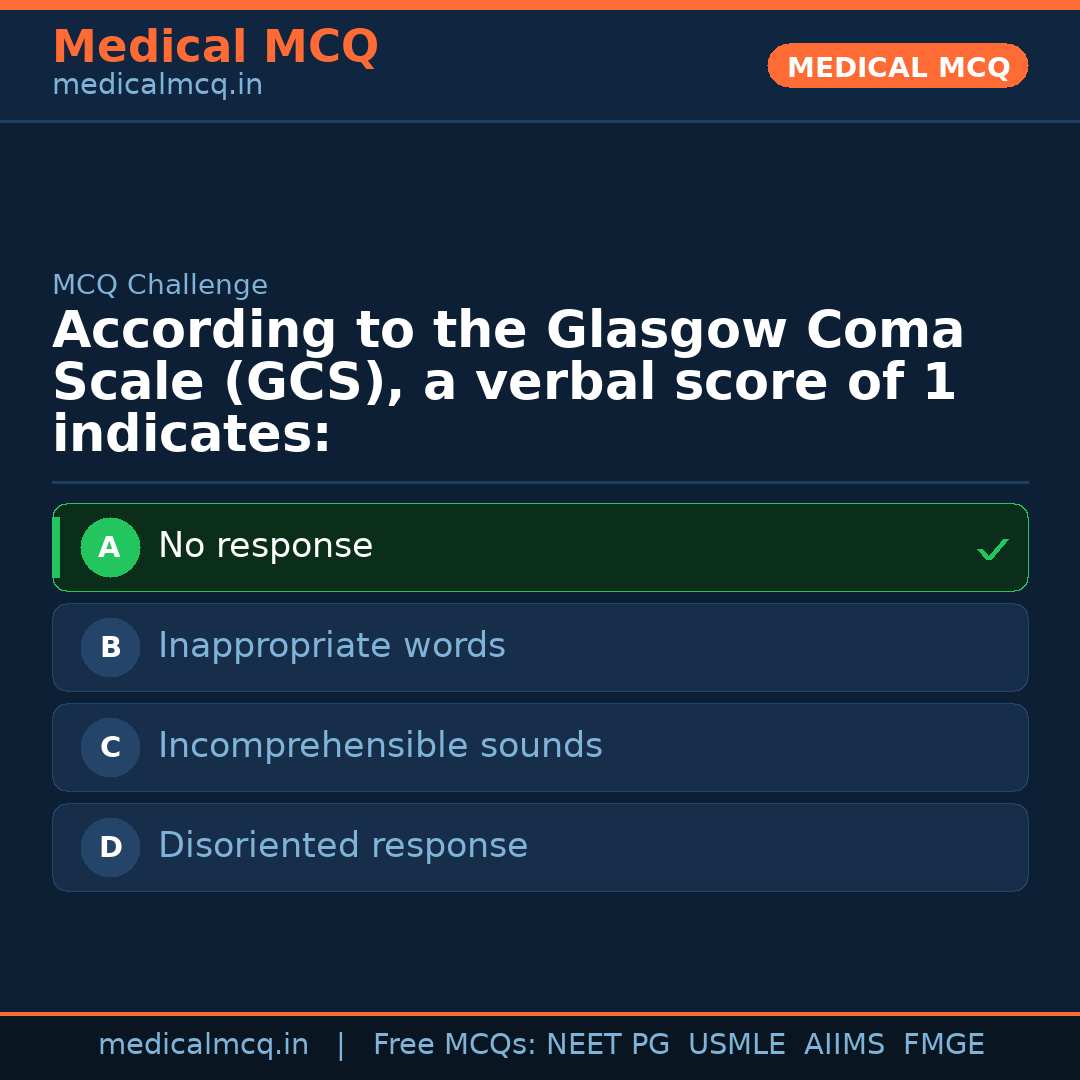
Task: Click the "Free MCQs:" footer label
Action: click(x=455, y=1045)
